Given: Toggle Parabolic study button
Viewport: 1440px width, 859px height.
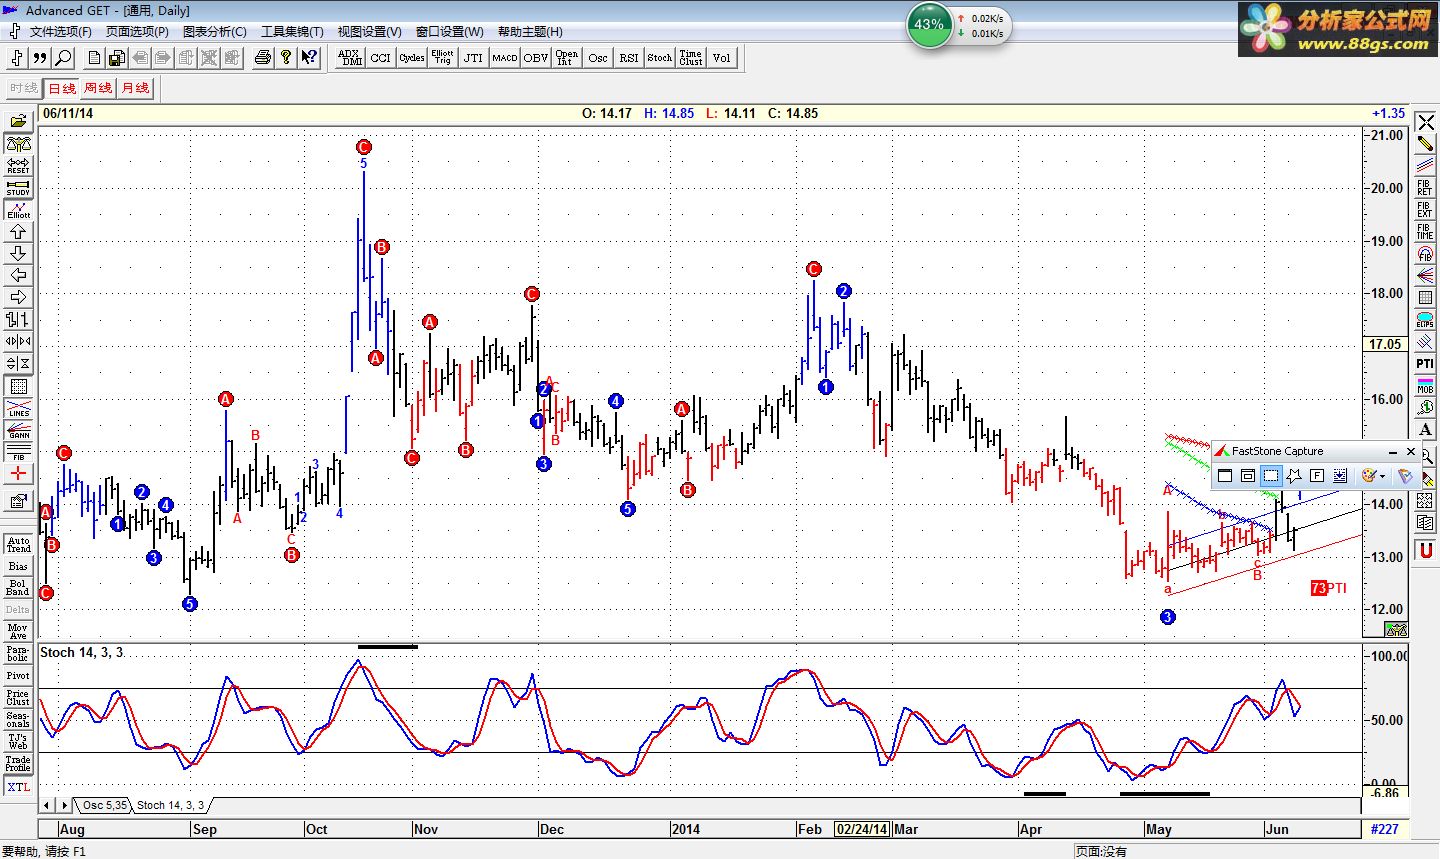Looking at the screenshot, I should [x=18, y=654].
